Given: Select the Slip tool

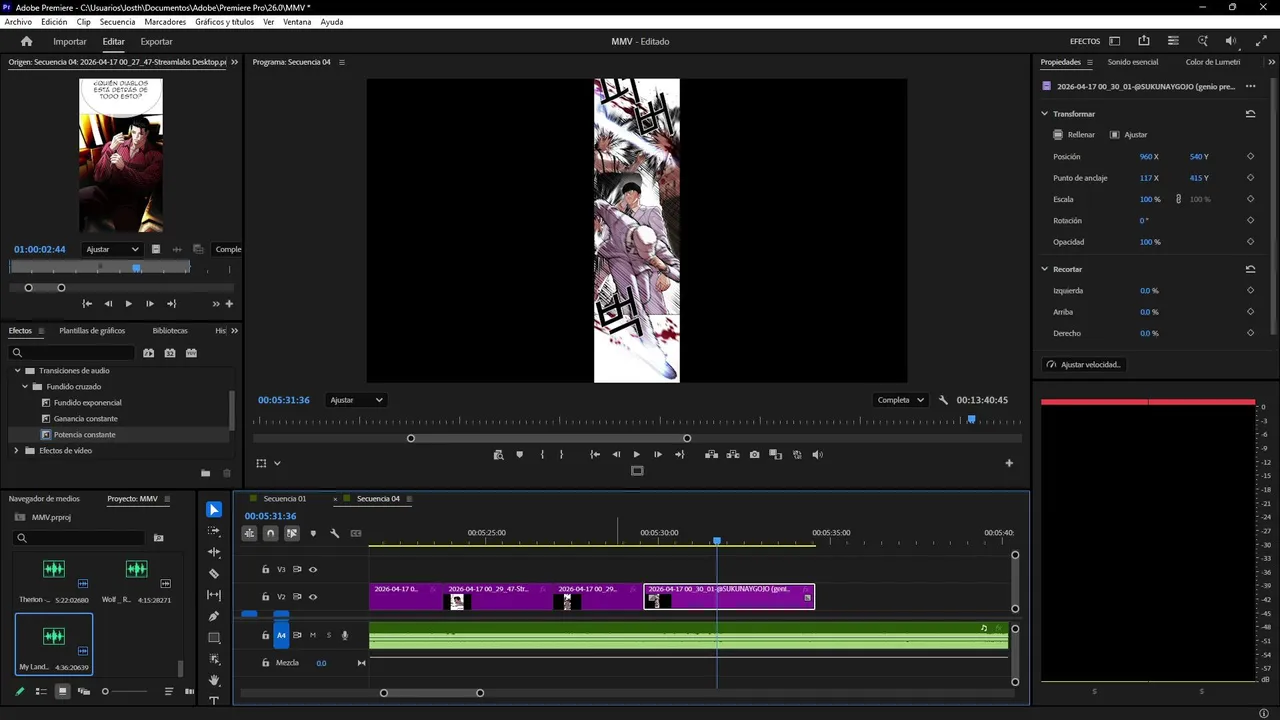Looking at the screenshot, I should [214, 595].
